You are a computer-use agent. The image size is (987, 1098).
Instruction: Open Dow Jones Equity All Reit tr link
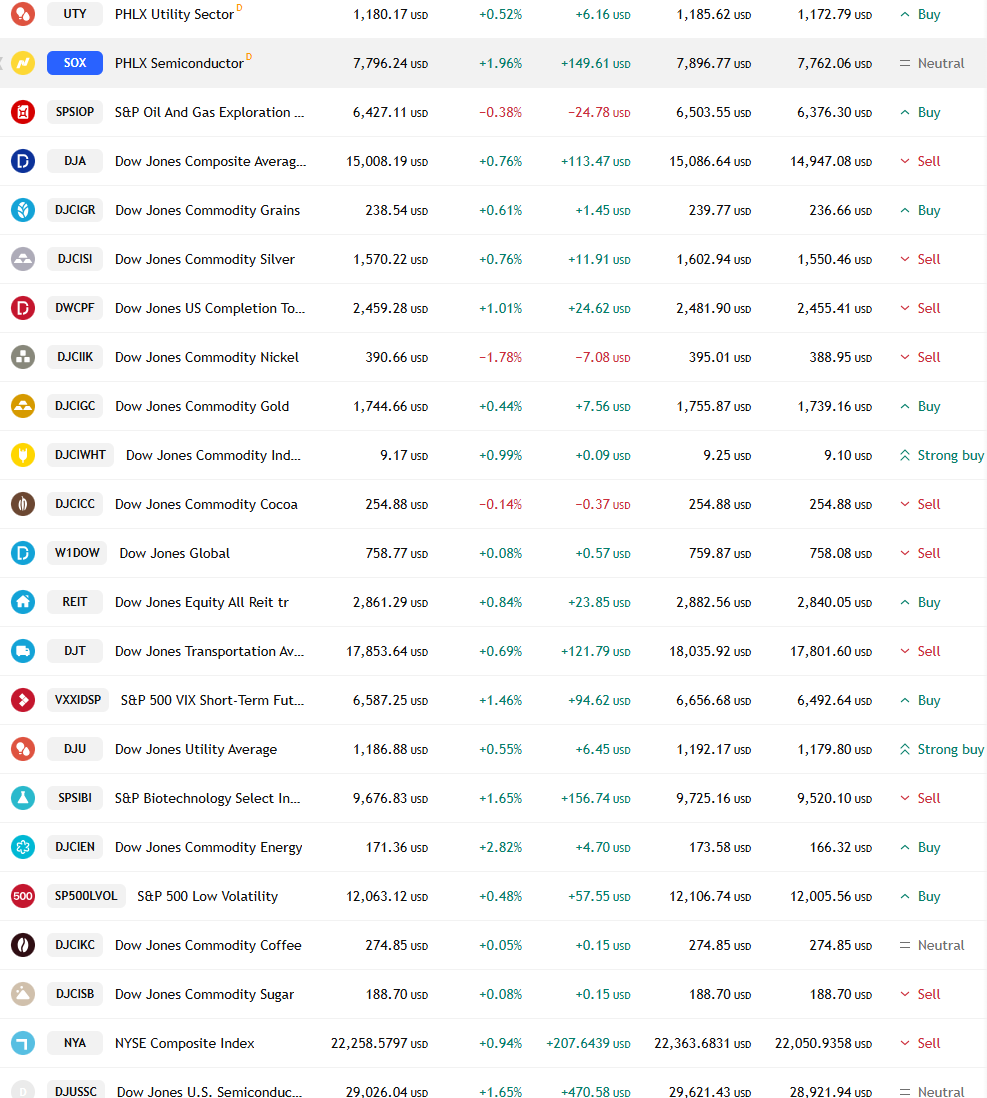pos(202,602)
